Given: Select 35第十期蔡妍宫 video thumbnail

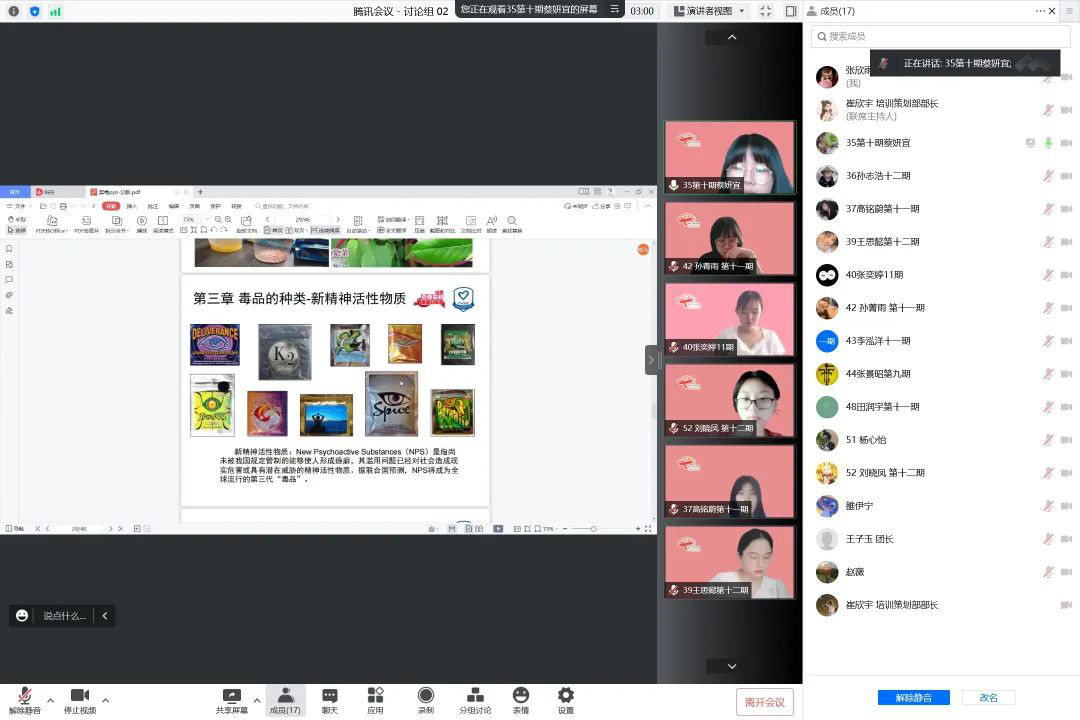Looking at the screenshot, I should [730, 157].
